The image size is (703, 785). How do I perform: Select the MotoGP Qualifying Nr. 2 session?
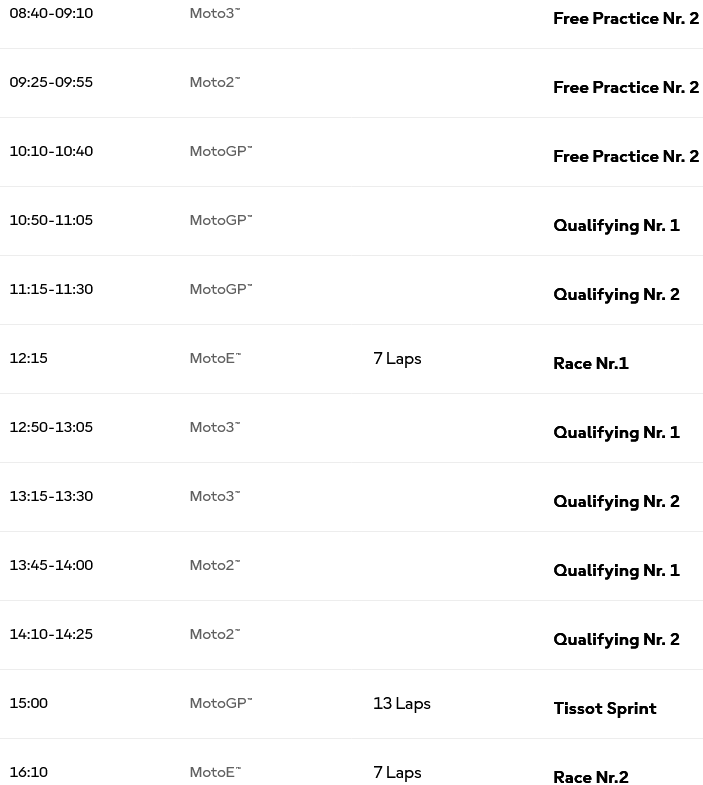point(616,295)
